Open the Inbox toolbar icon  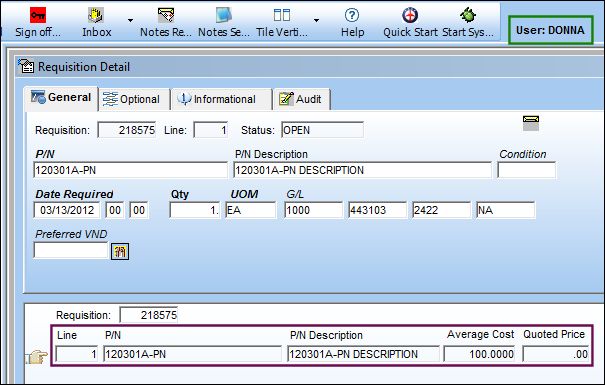click(96, 15)
